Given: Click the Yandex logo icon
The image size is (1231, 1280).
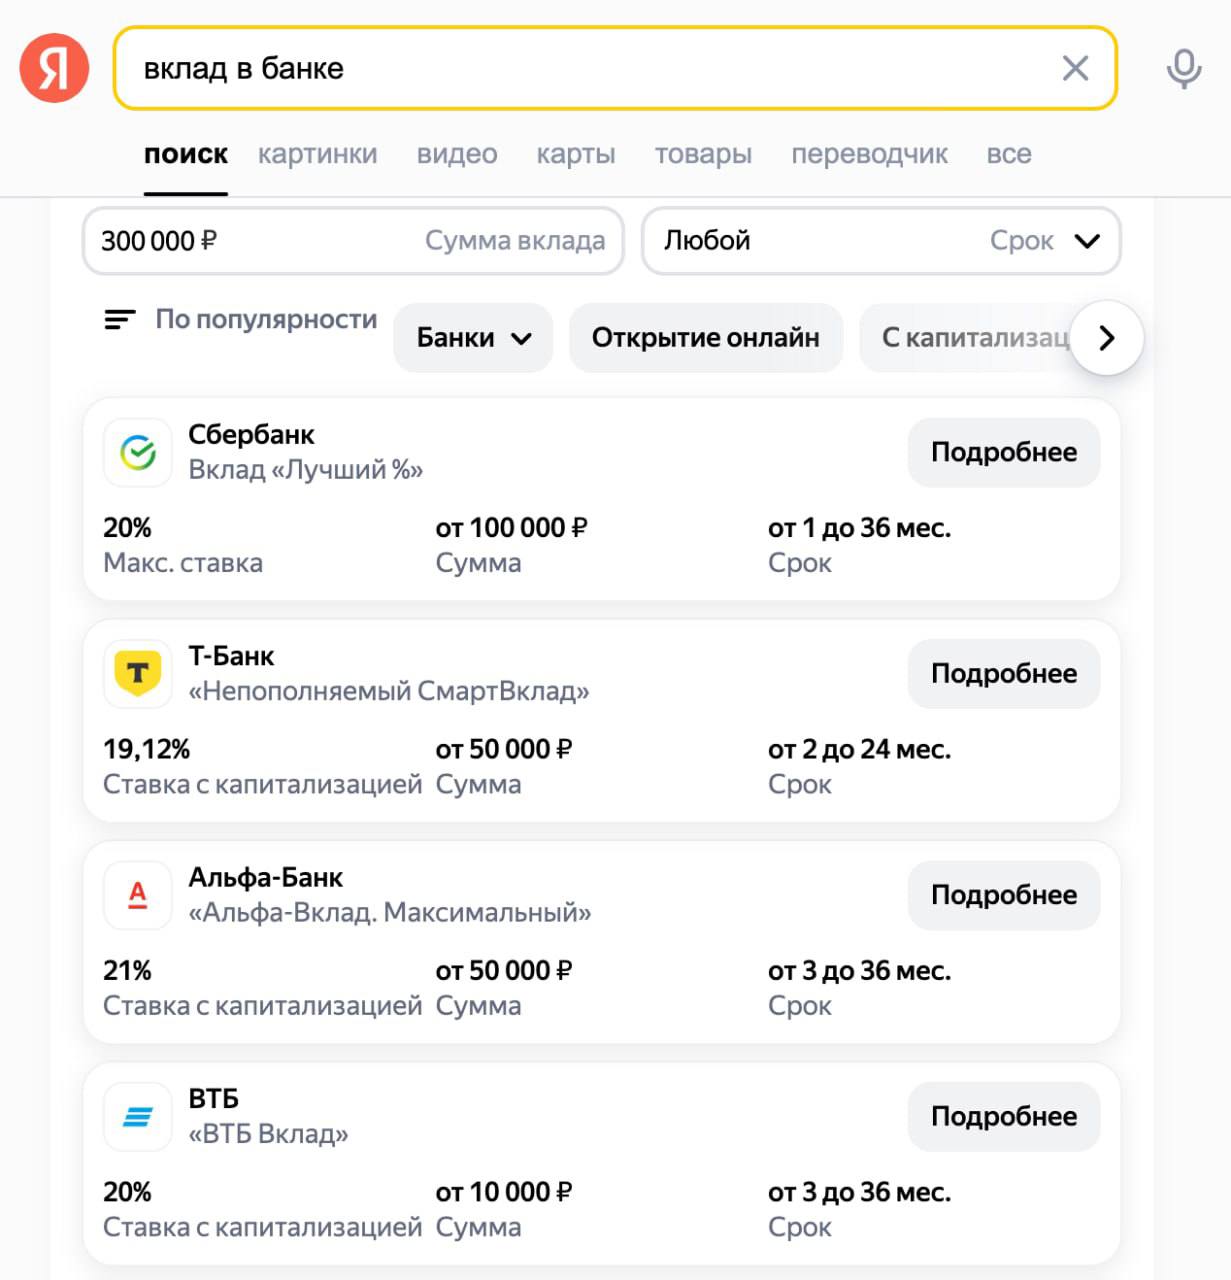Looking at the screenshot, I should tap(54, 68).
